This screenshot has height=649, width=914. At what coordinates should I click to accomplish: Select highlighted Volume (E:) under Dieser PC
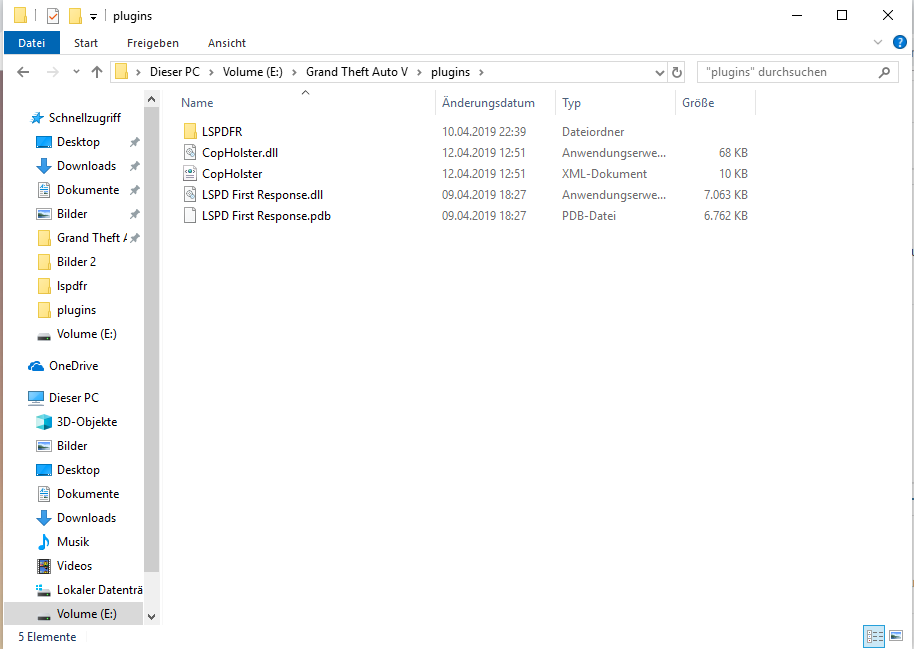[73, 614]
